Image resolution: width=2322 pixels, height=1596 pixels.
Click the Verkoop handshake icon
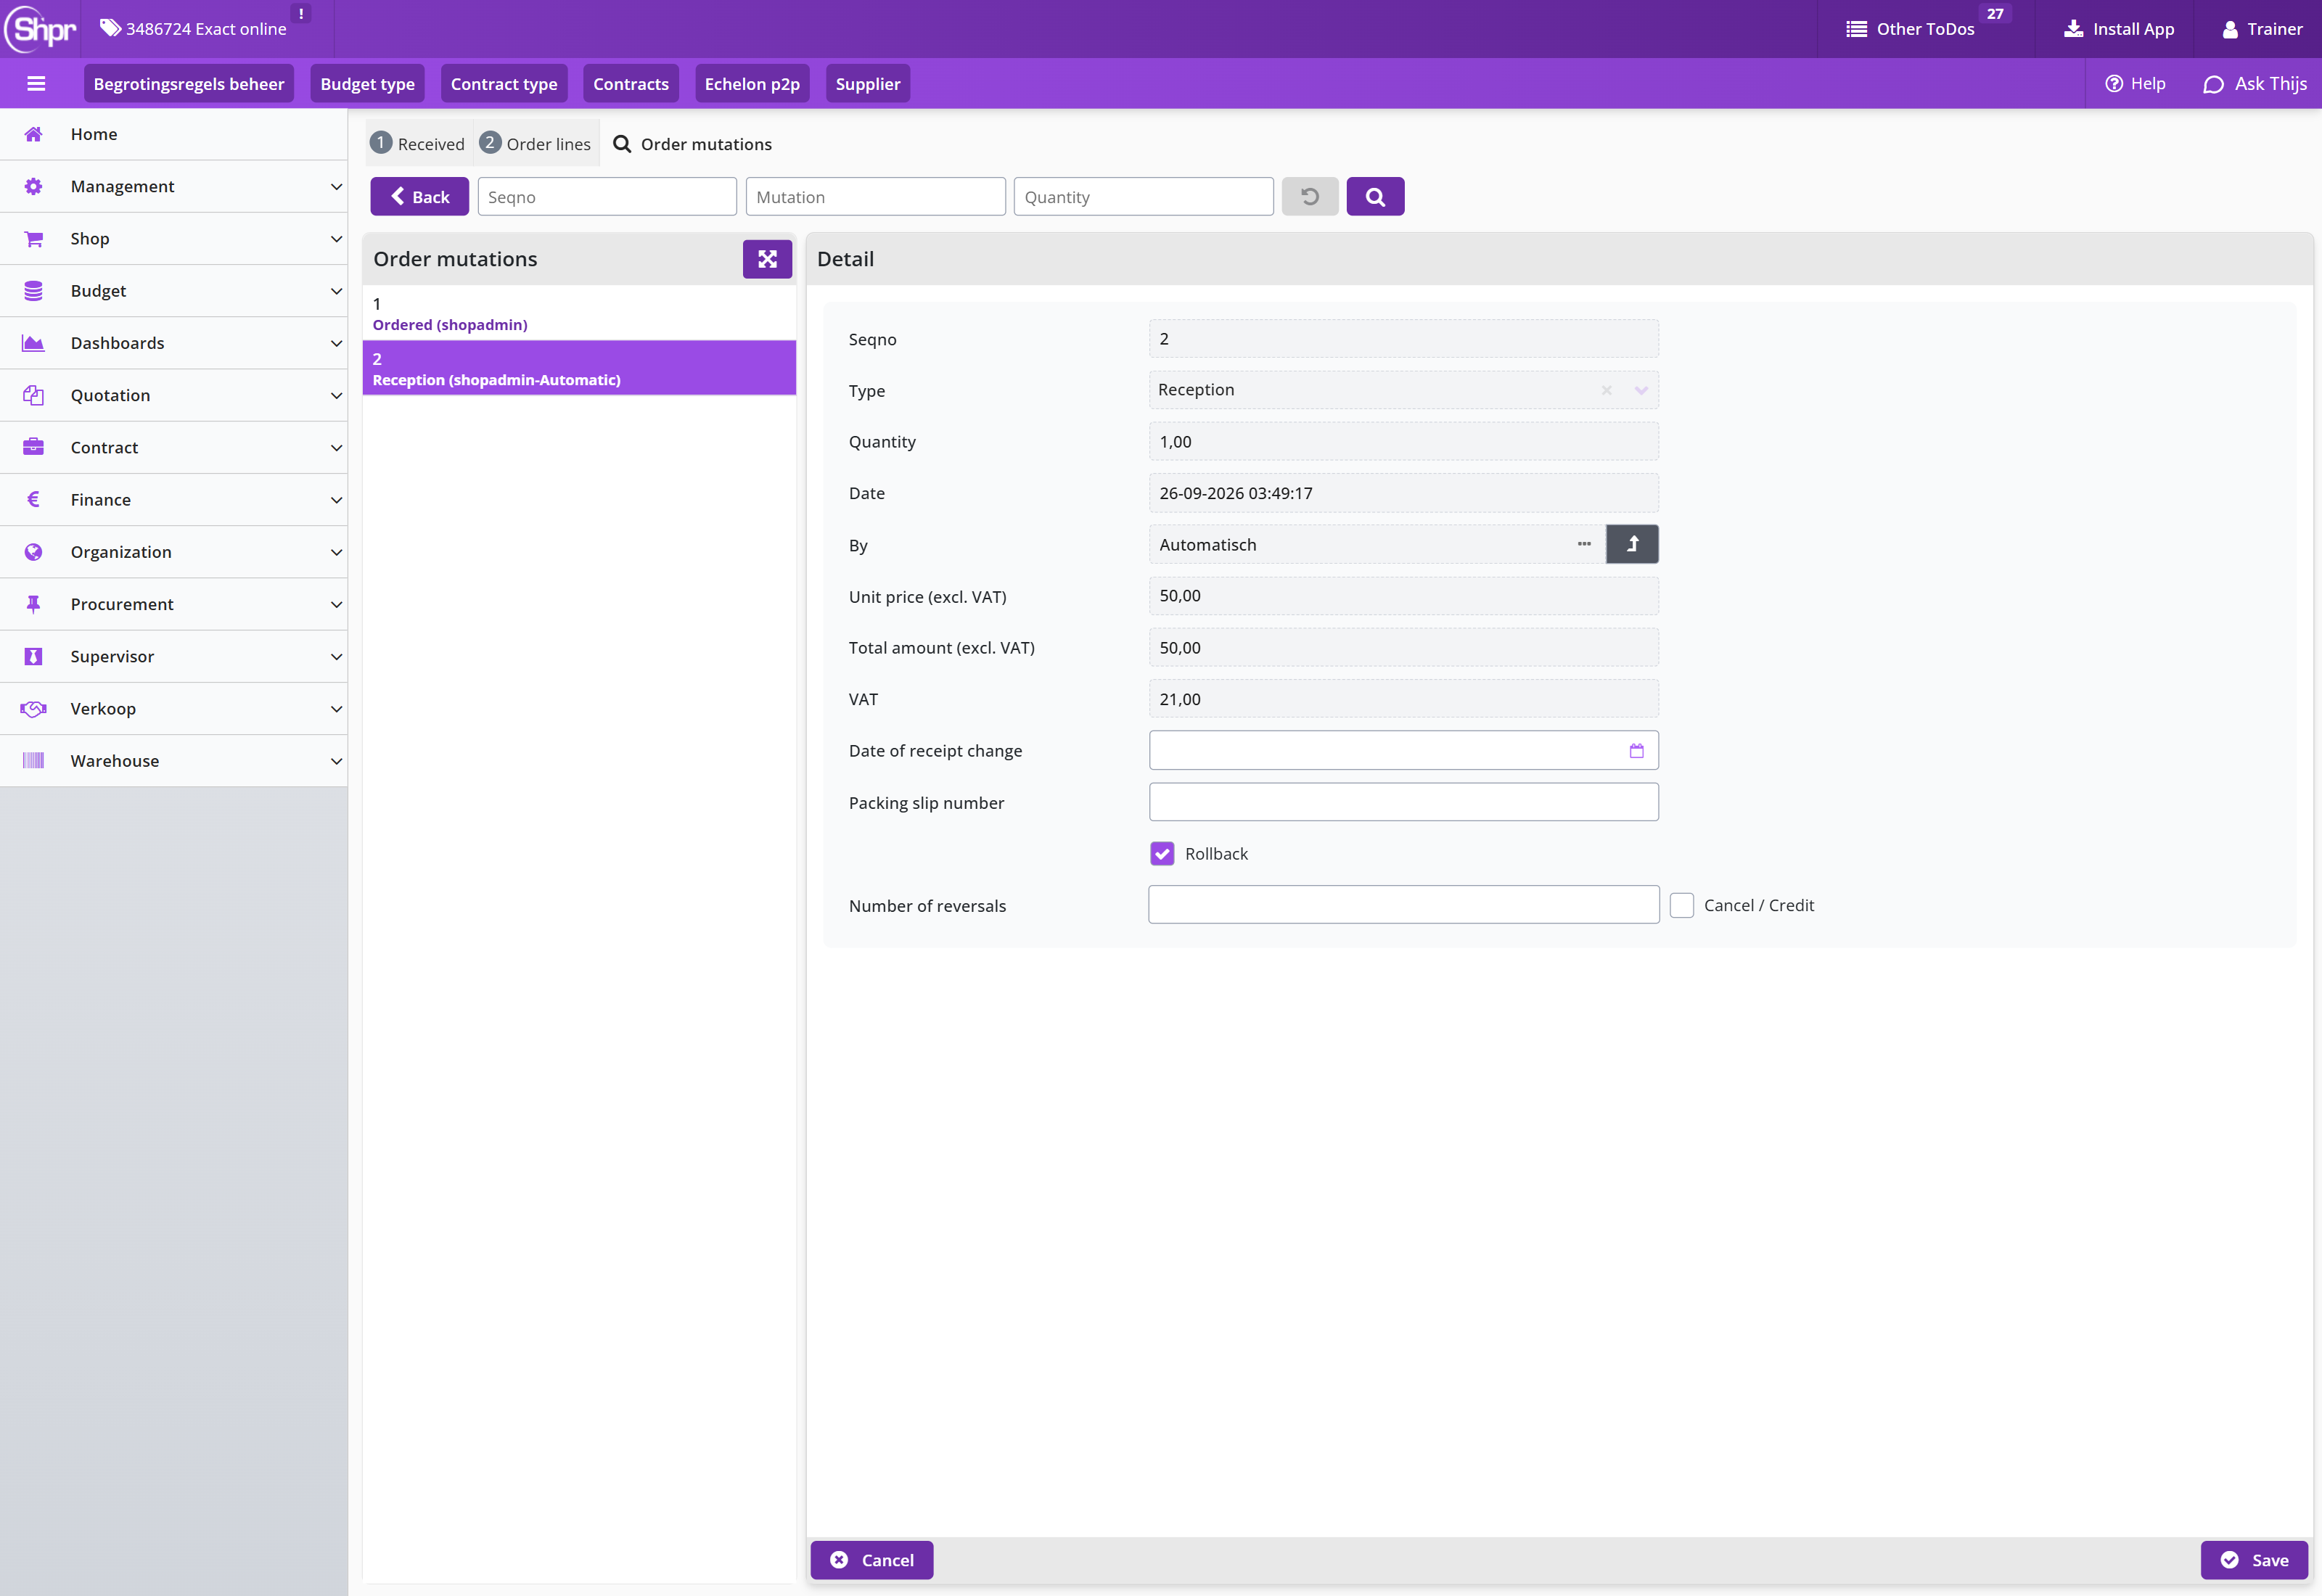coord(33,709)
